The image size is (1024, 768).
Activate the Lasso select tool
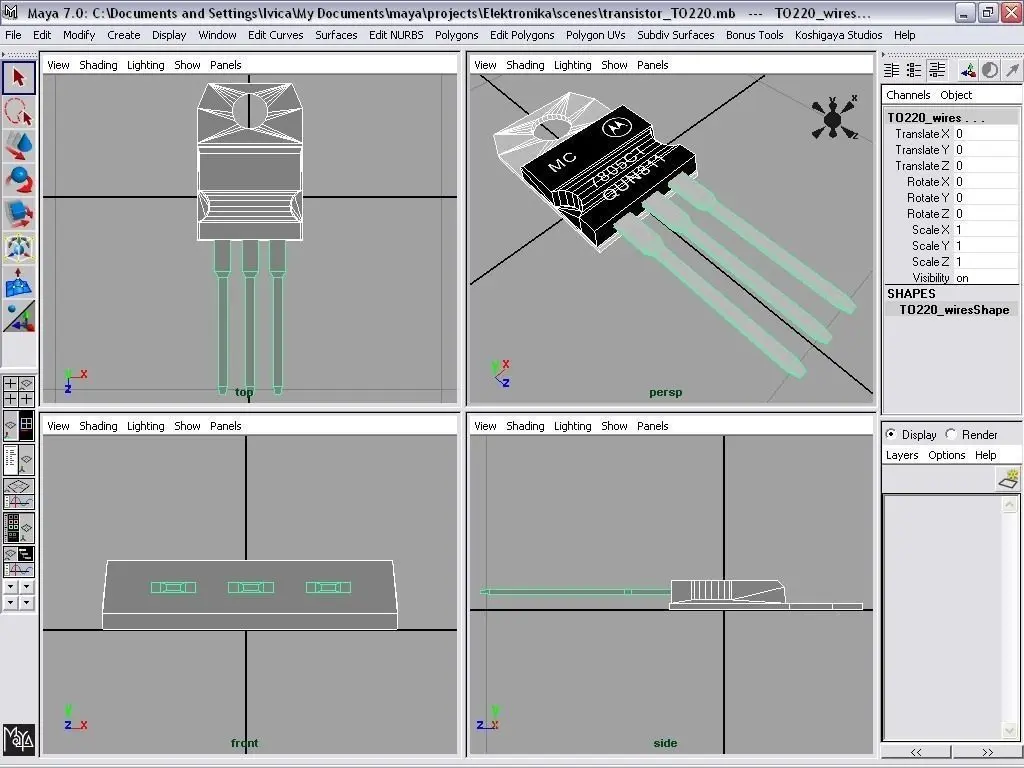[18, 112]
